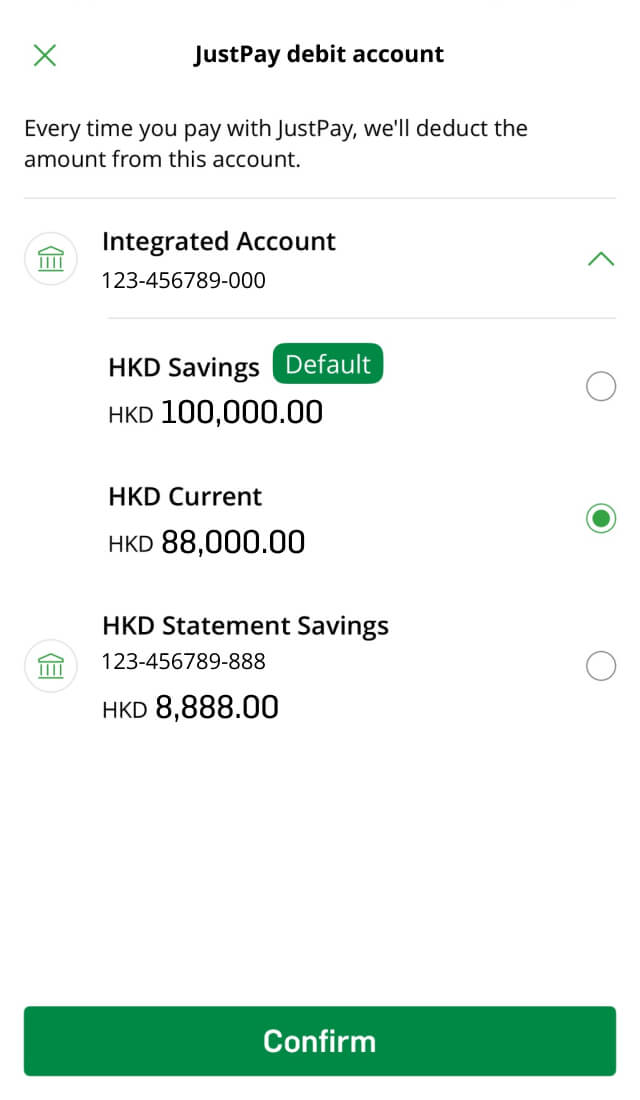This screenshot has width=640, height=1100.
Task: Click the HKD Statement Savings label
Action: tap(245, 626)
